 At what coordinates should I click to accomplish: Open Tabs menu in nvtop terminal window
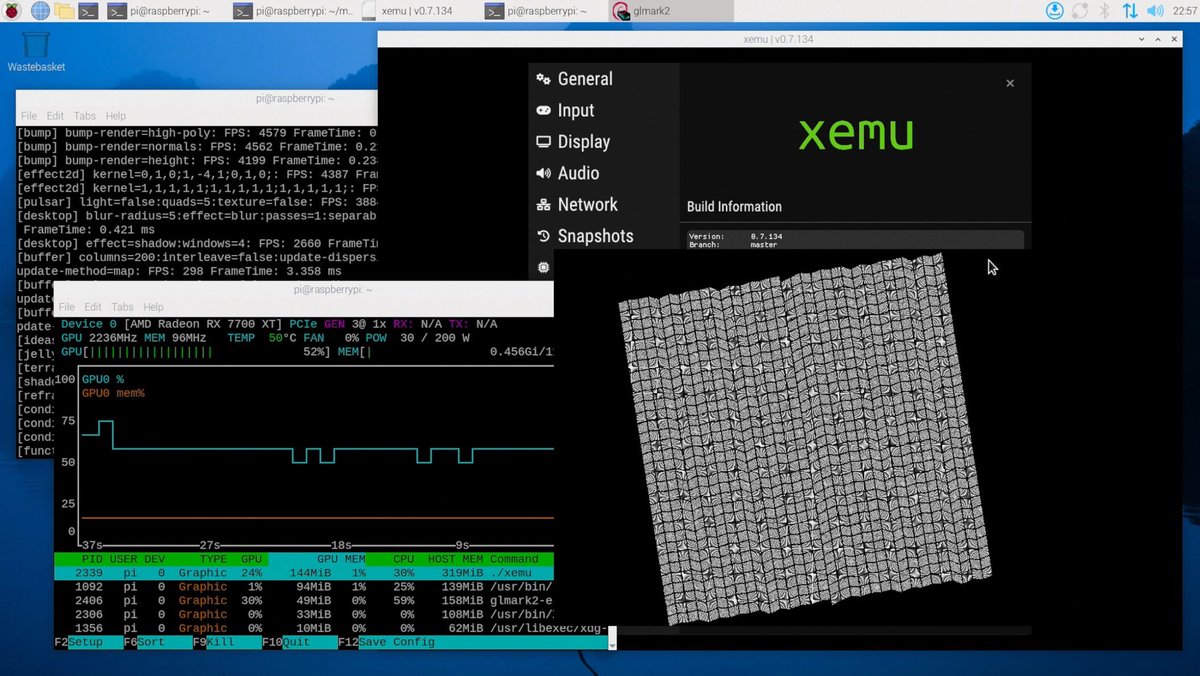(123, 307)
